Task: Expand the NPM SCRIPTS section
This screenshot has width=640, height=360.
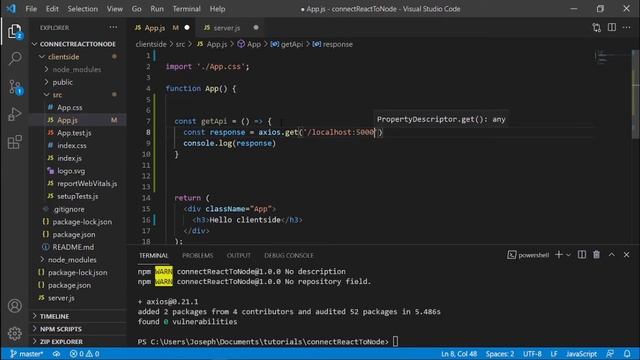Action: pyautogui.click(x=60, y=329)
